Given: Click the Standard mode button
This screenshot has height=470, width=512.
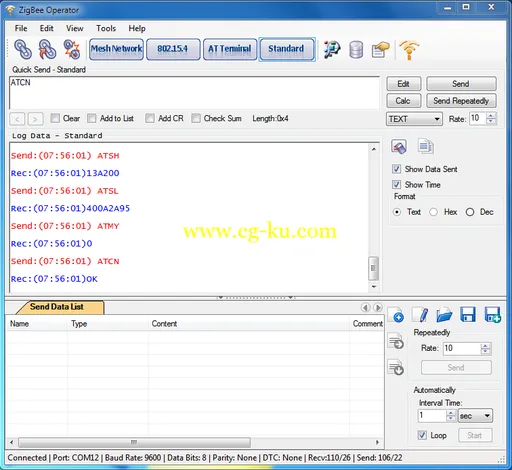Looking at the screenshot, I should (x=287, y=49).
